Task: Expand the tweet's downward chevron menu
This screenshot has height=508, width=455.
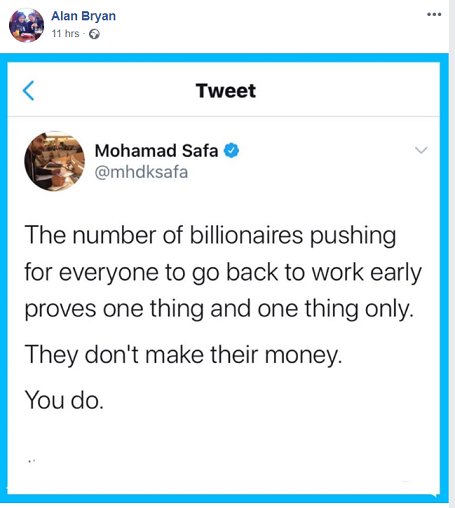Action: coord(421,150)
